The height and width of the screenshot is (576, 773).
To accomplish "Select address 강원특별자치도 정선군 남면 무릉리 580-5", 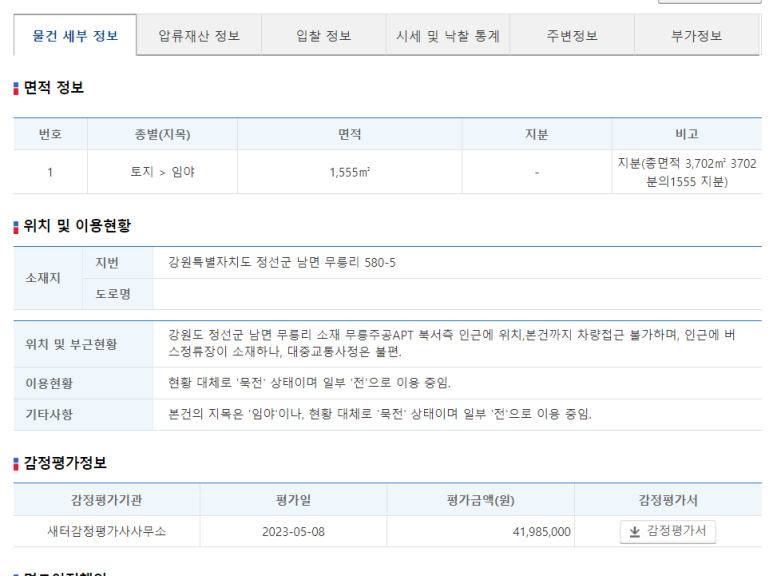I will (x=281, y=262).
